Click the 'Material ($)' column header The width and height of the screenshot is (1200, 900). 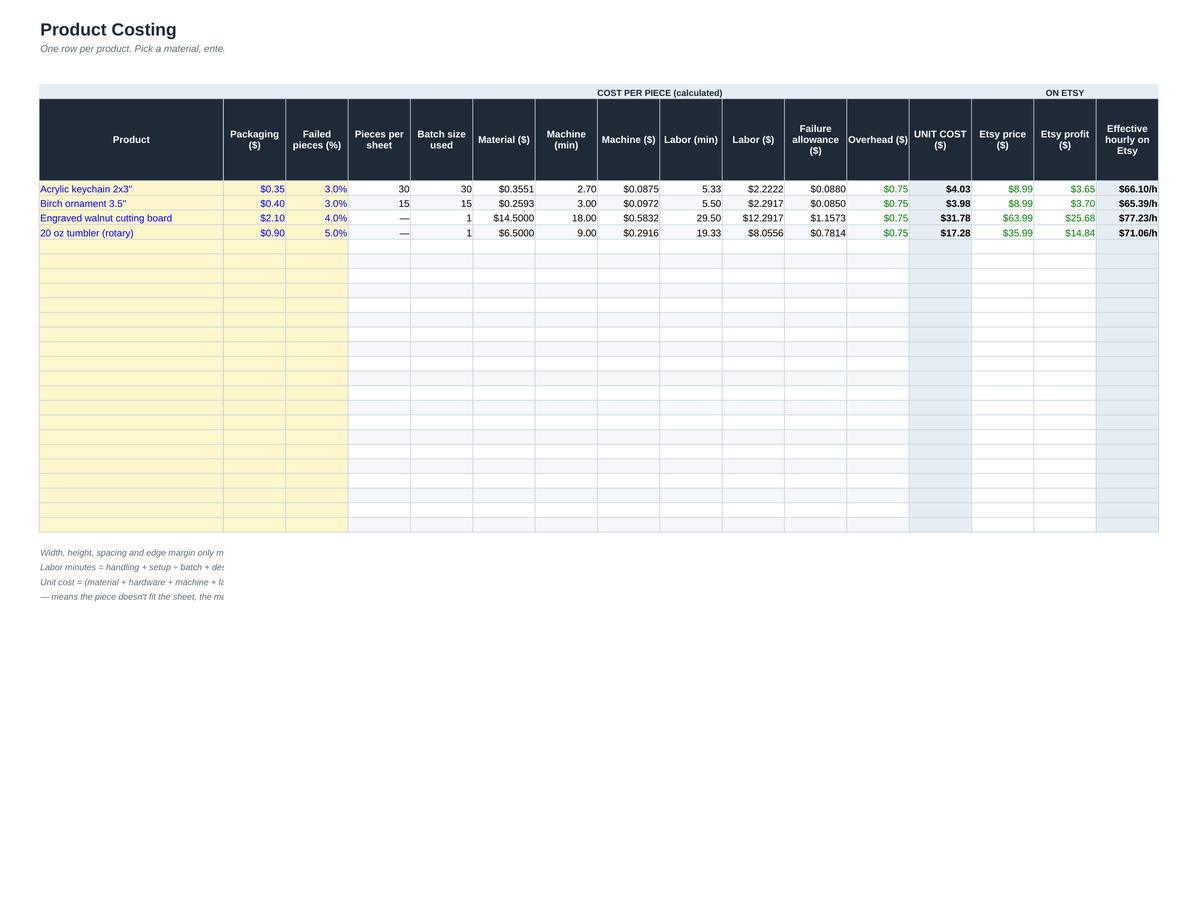coord(504,140)
